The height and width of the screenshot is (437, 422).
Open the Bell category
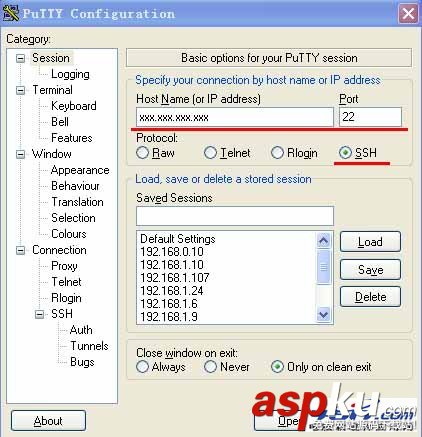pyautogui.click(x=60, y=122)
